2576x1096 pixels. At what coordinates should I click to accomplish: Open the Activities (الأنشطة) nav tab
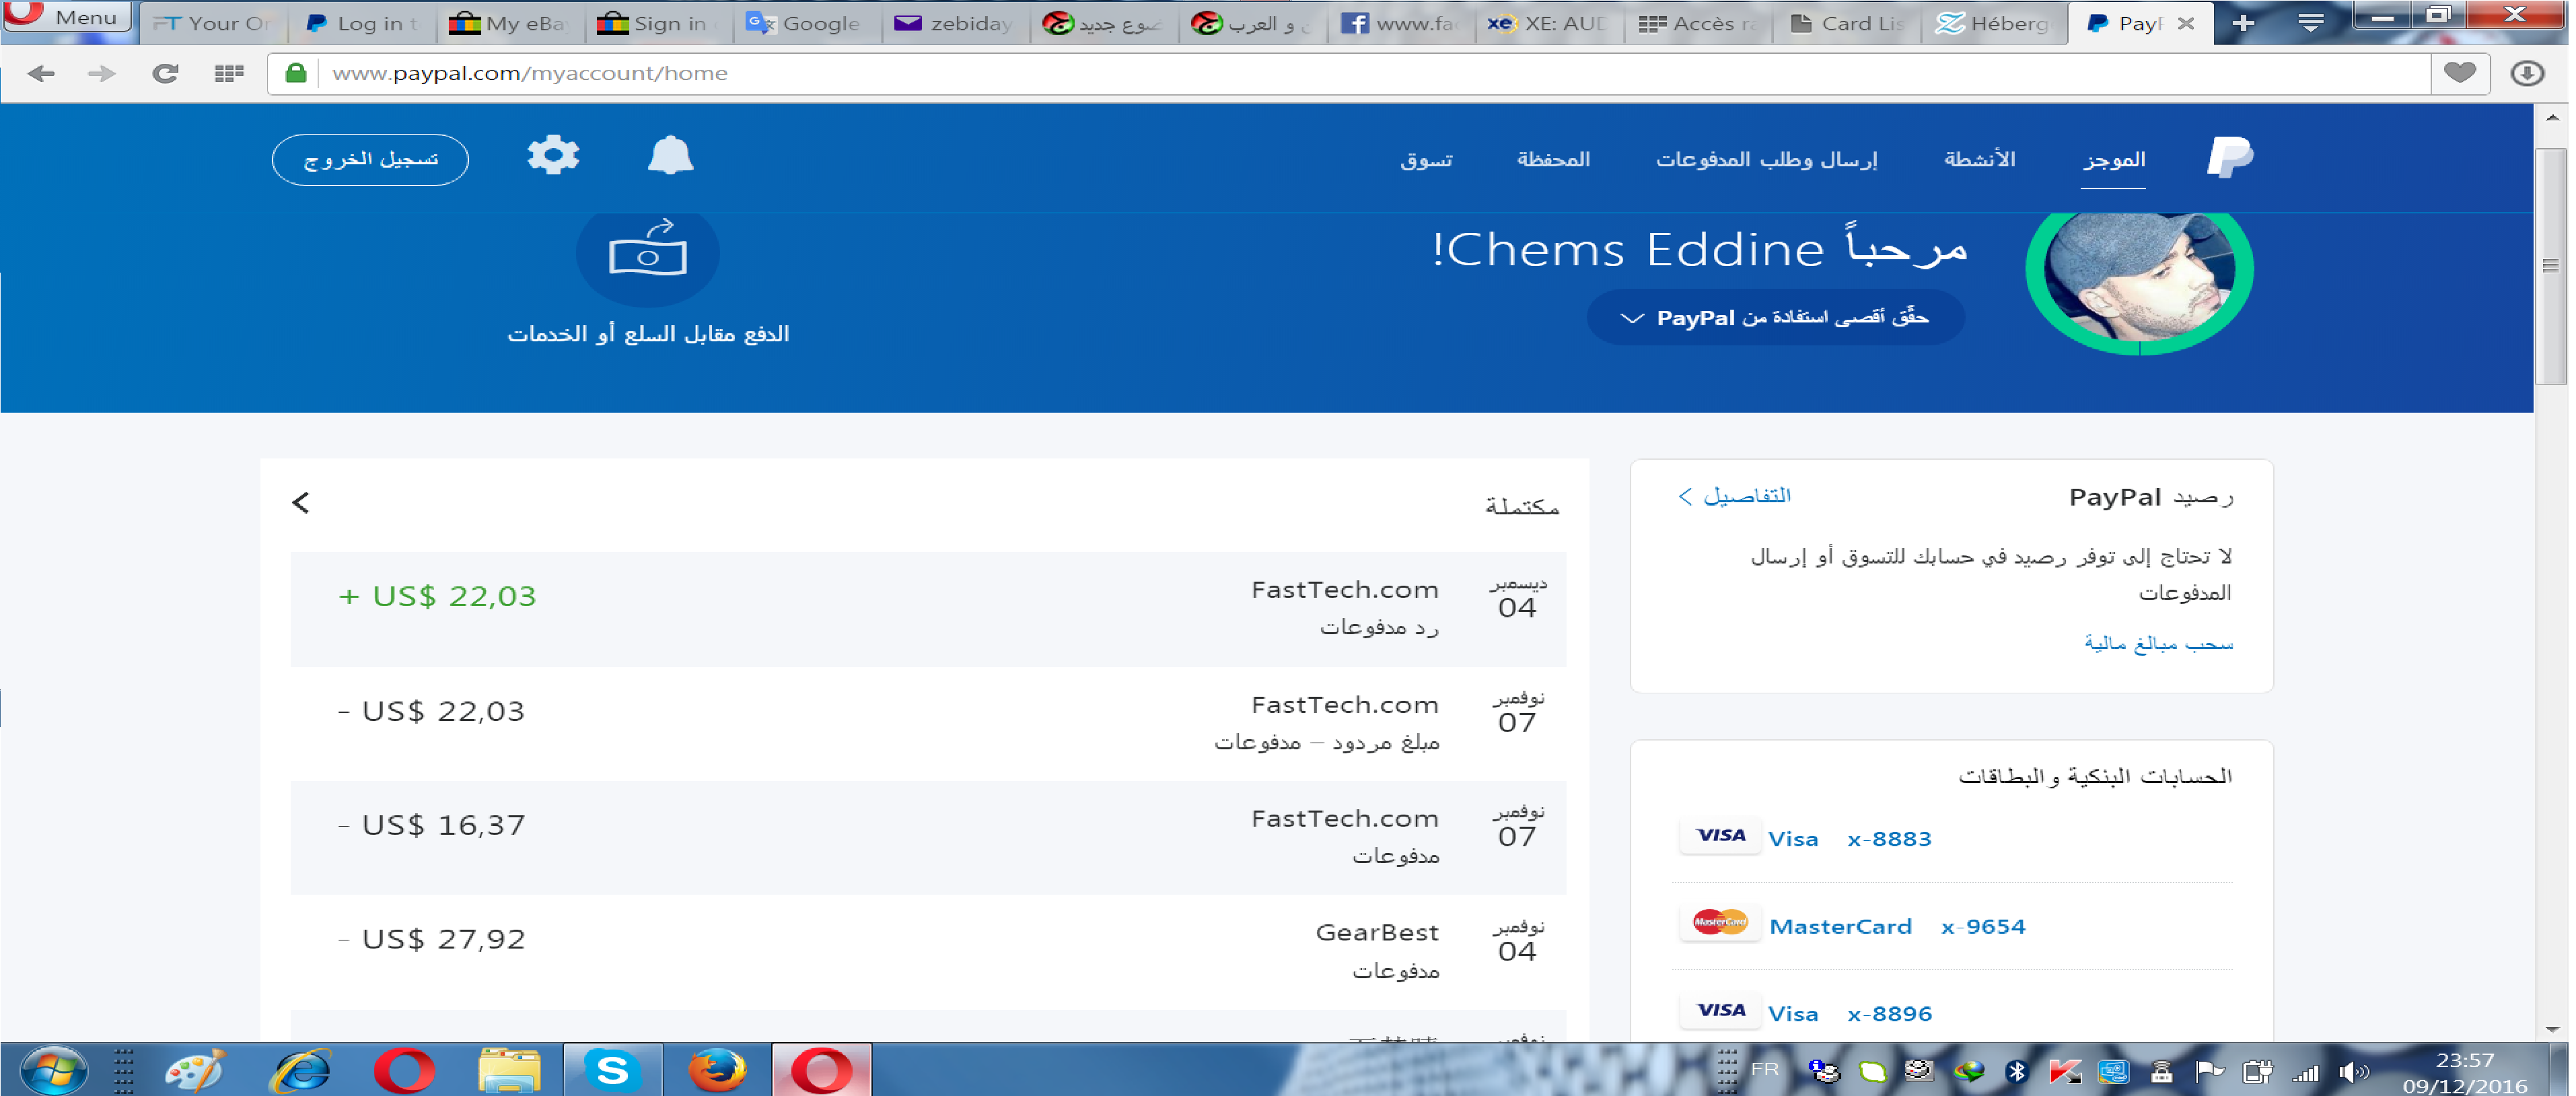[1979, 160]
